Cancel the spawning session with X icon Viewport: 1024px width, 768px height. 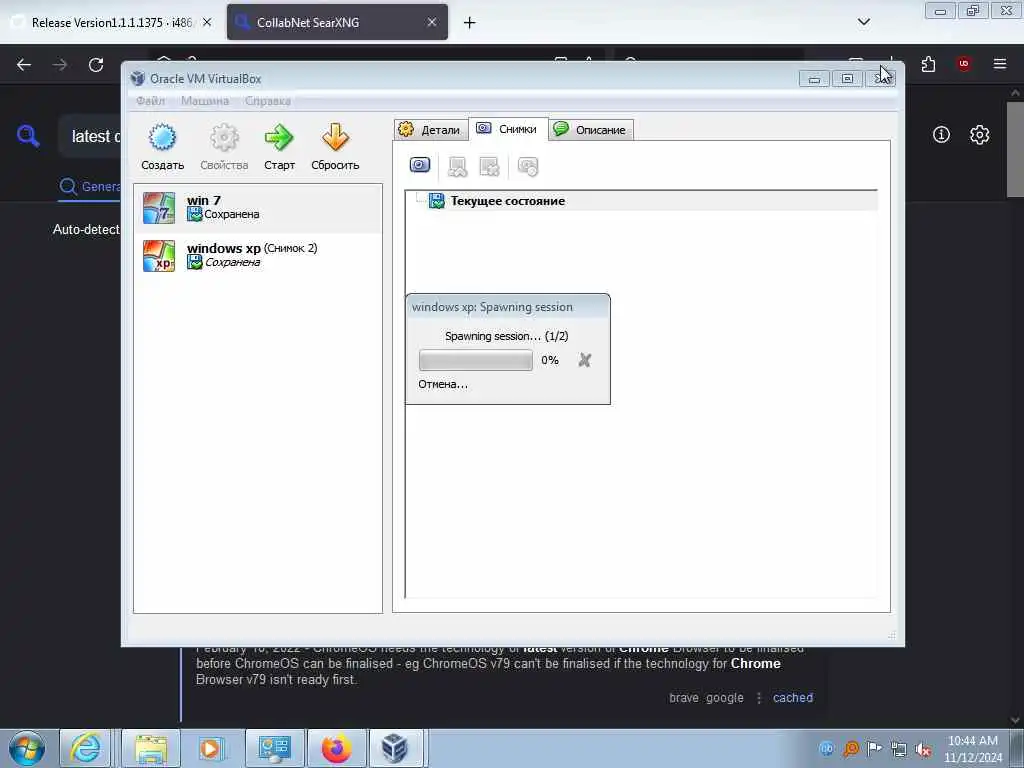point(584,360)
